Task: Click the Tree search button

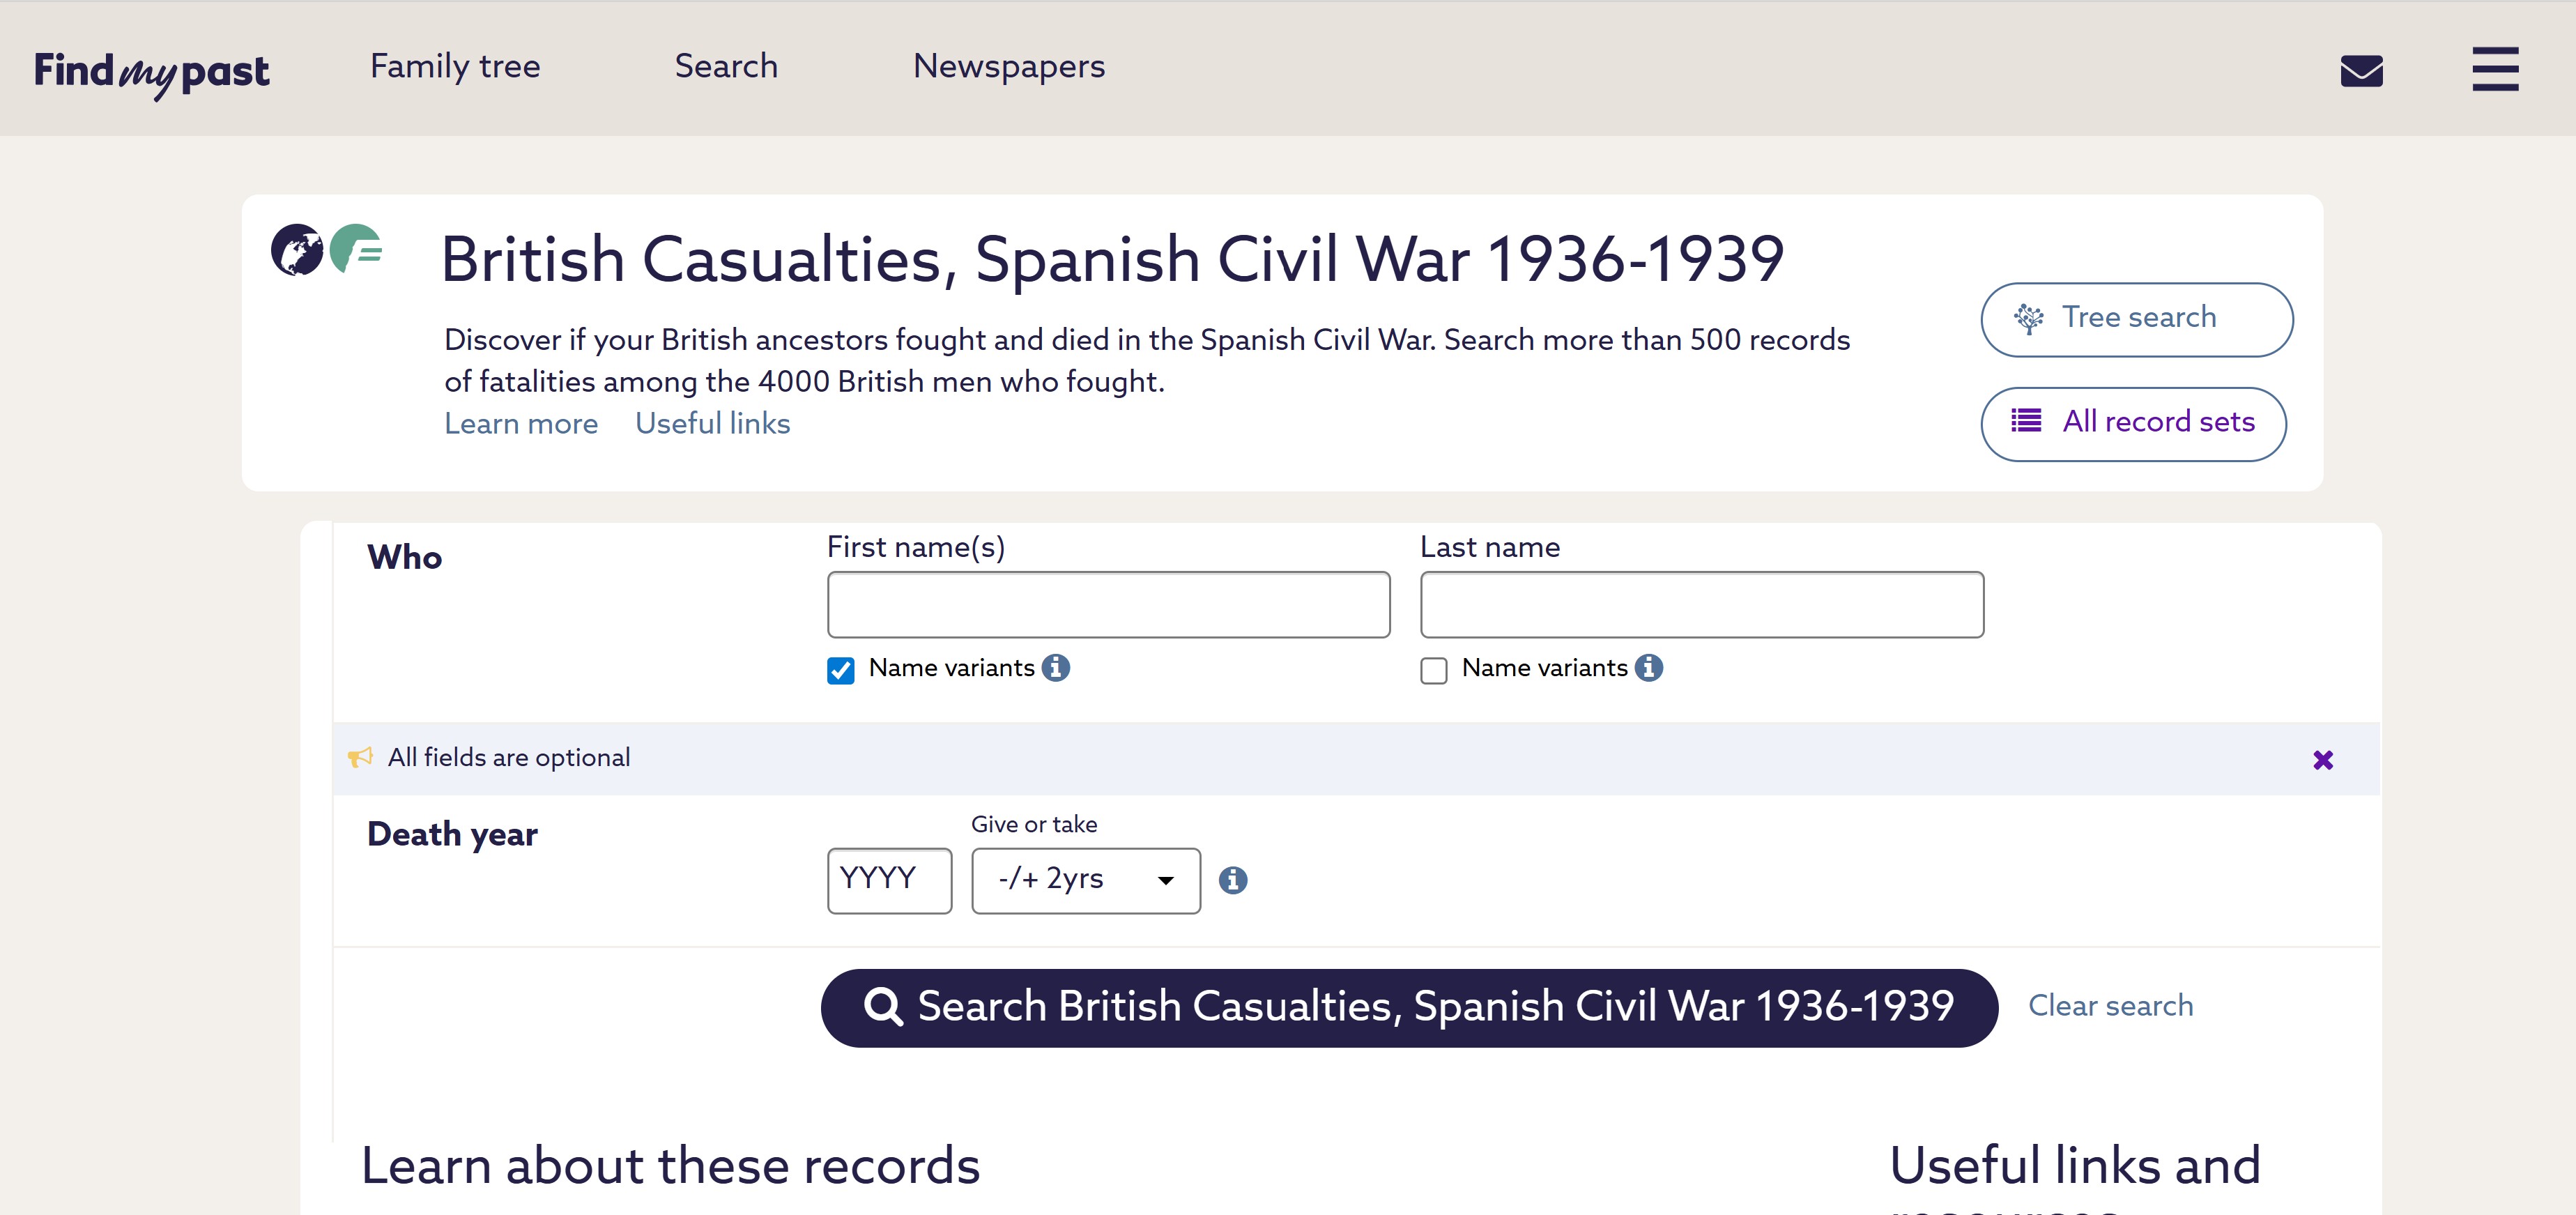Action: pyautogui.click(x=2136, y=319)
